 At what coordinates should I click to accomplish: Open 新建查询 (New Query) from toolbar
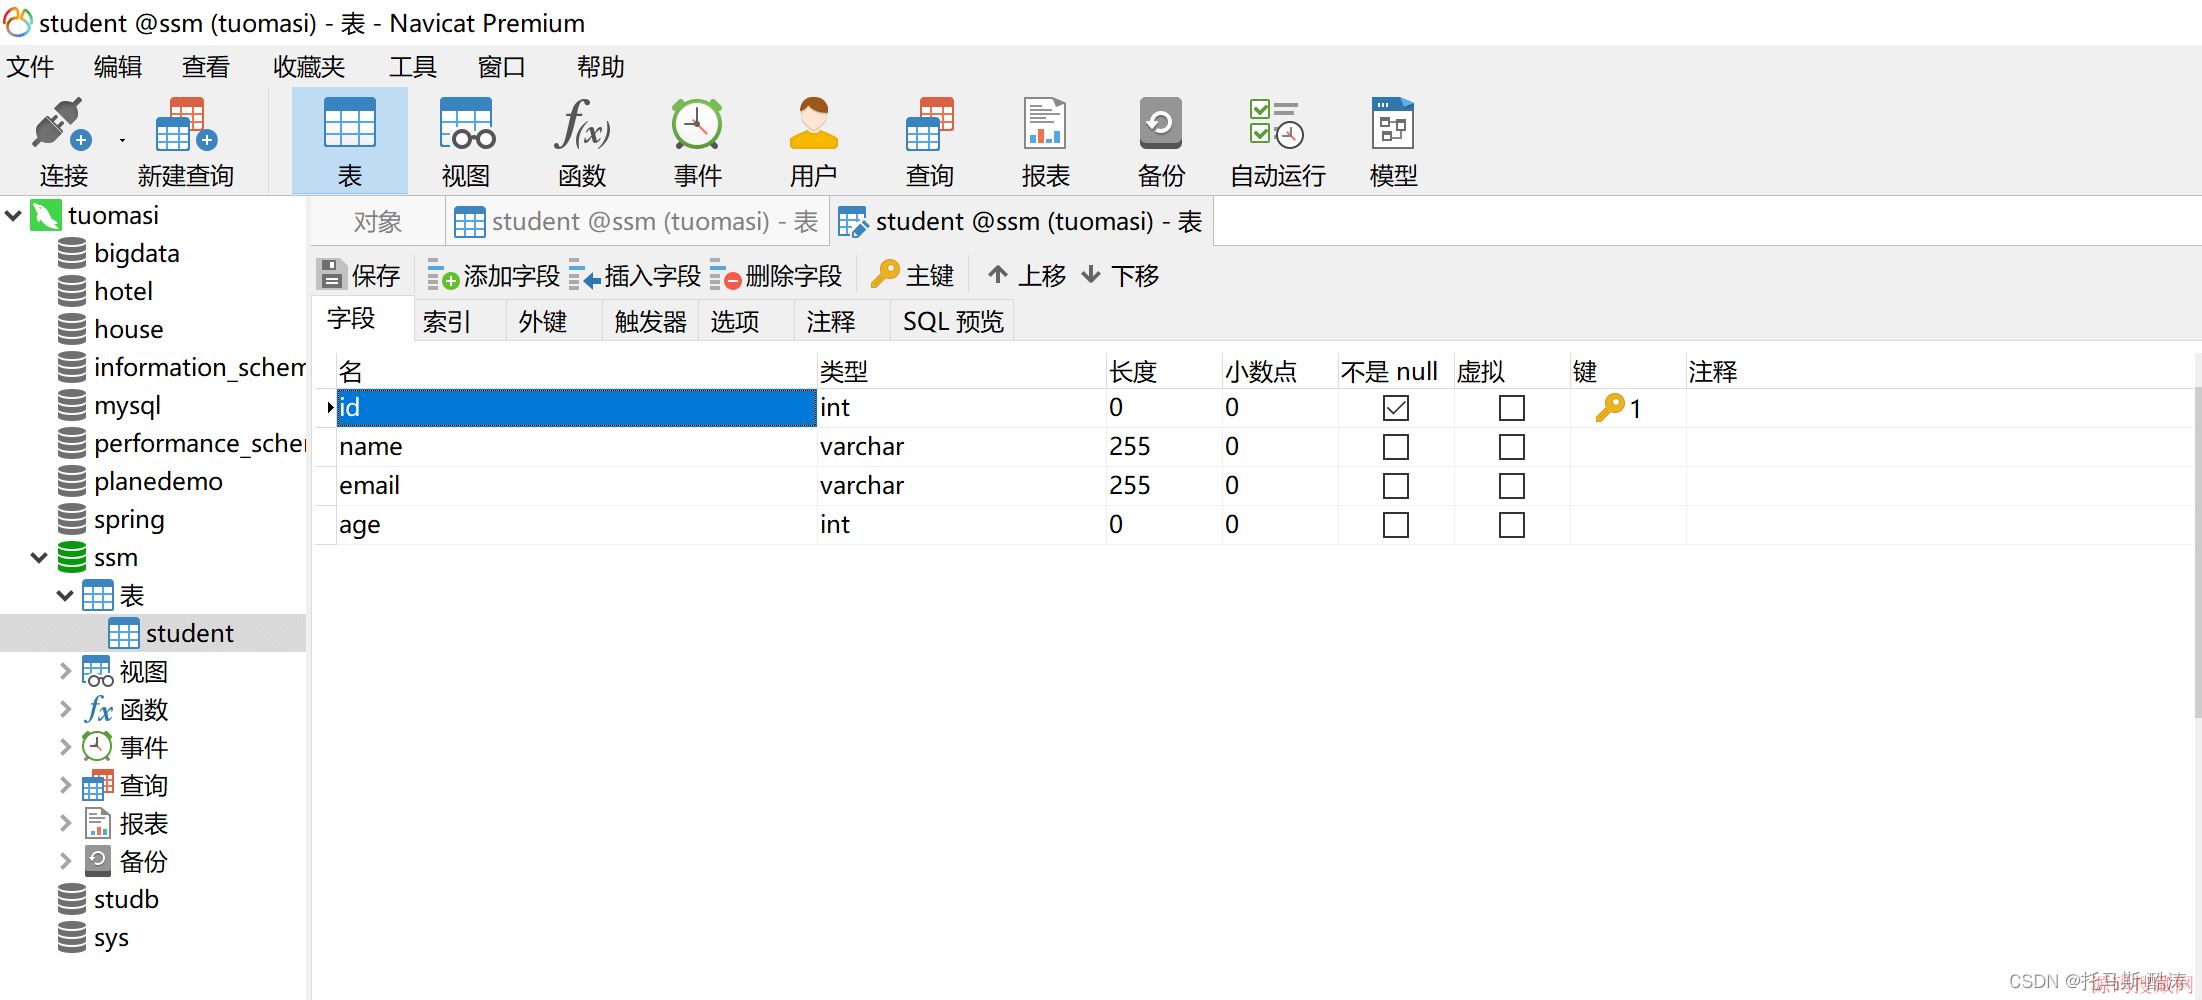point(185,142)
